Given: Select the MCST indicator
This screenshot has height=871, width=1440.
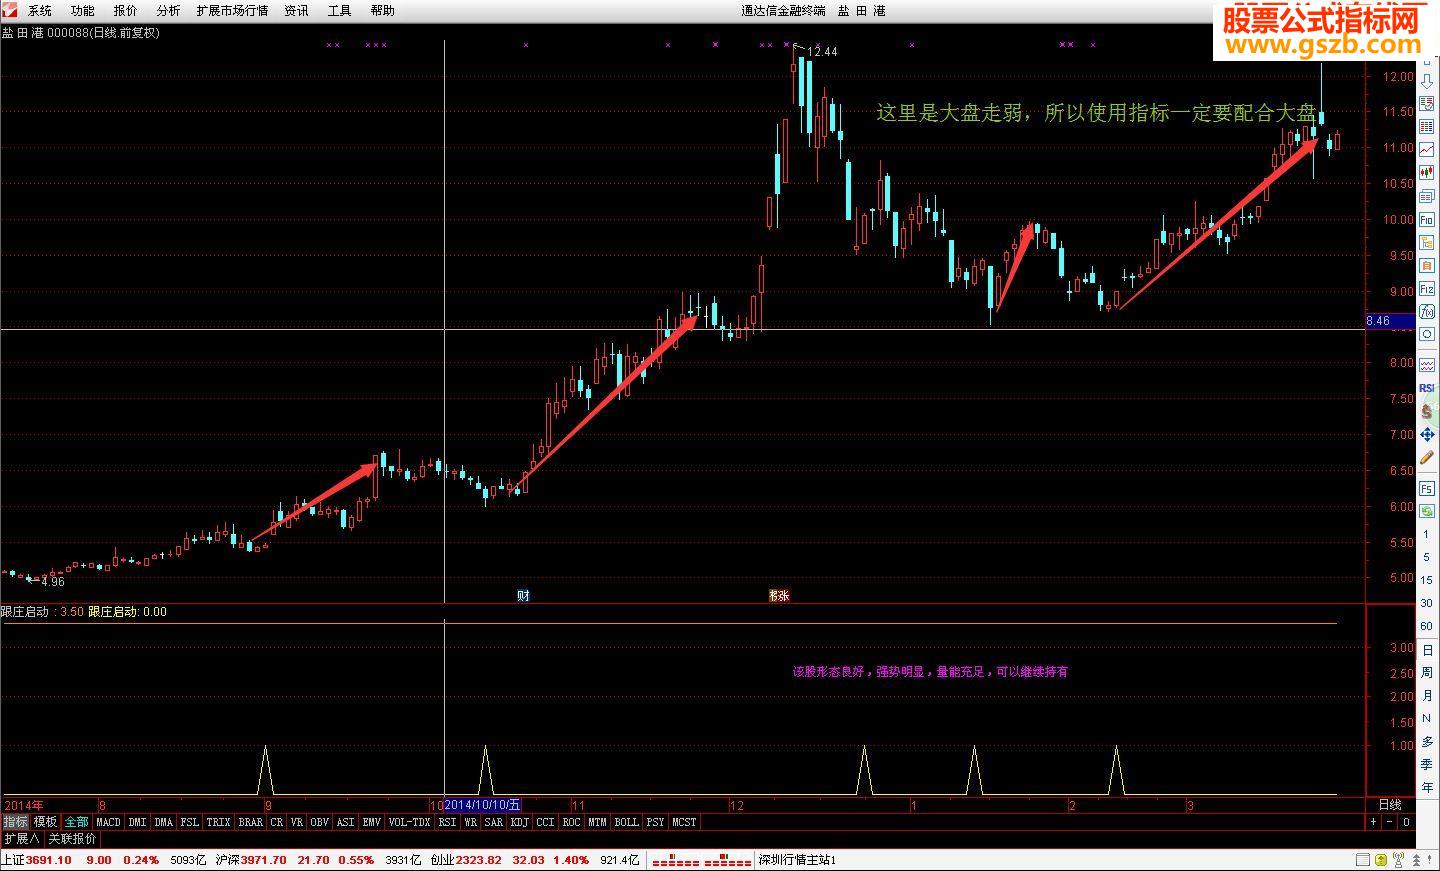Looking at the screenshot, I should [x=684, y=822].
